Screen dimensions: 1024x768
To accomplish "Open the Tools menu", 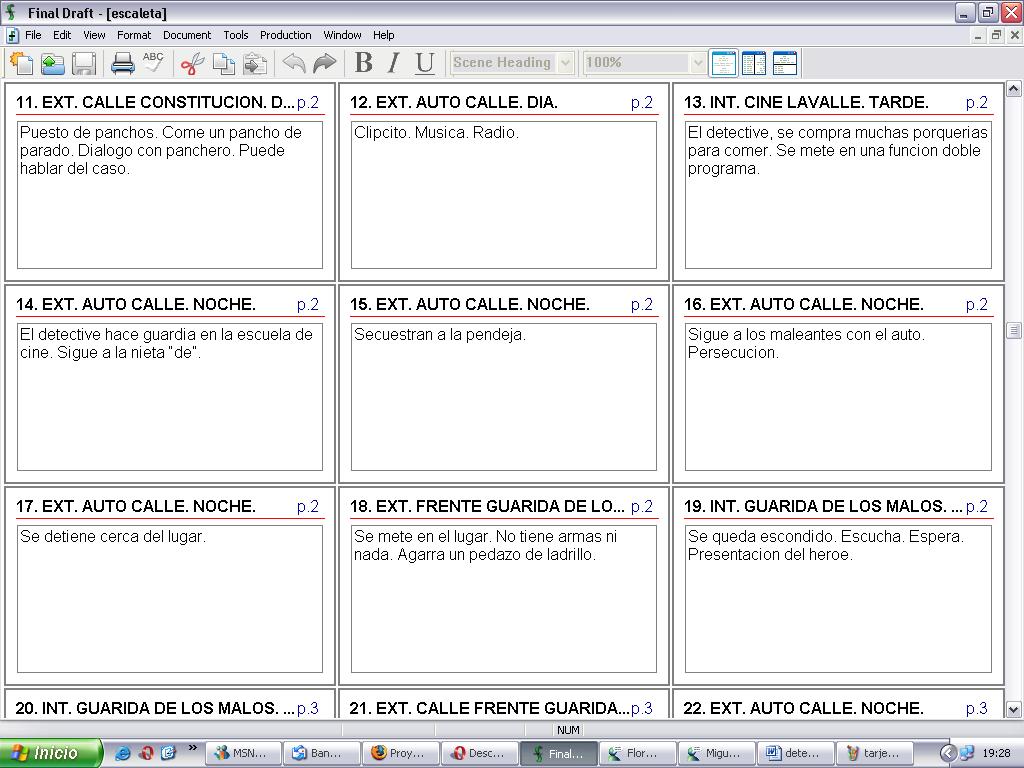I will 236,35.
